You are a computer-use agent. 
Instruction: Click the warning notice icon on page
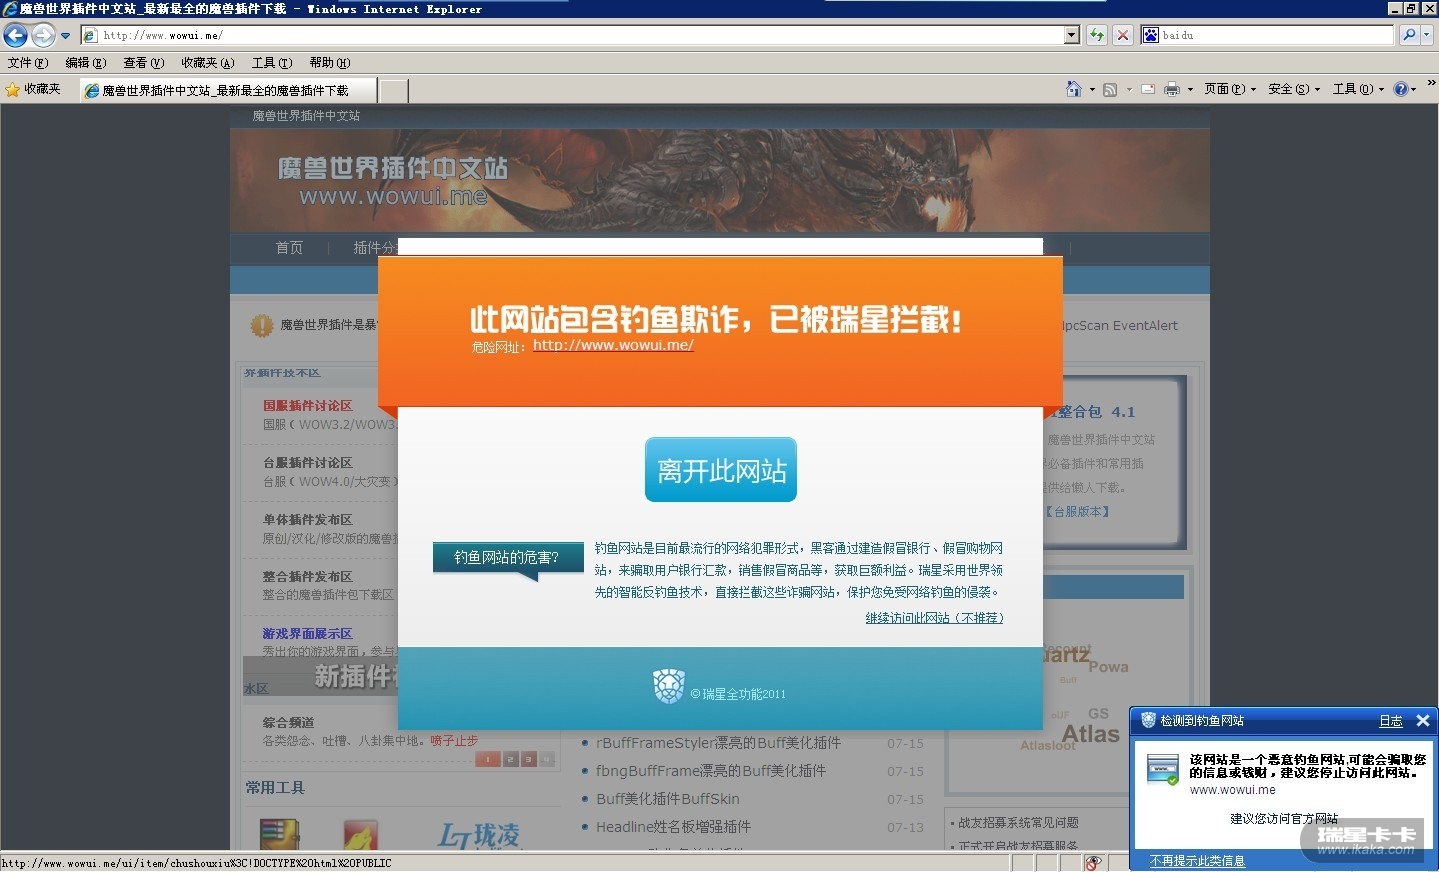point(261,325)
